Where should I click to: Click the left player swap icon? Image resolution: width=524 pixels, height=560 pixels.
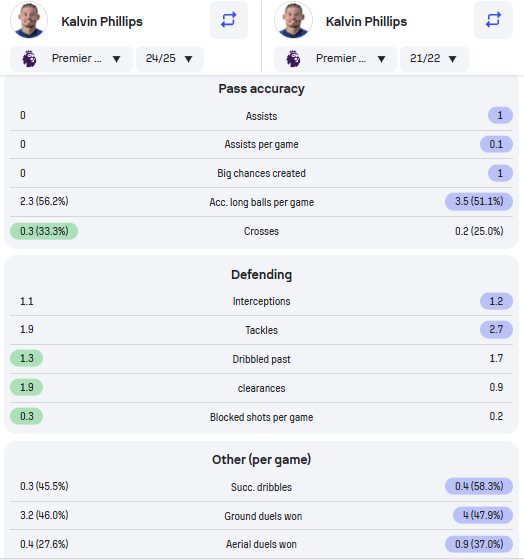point(229,20)
